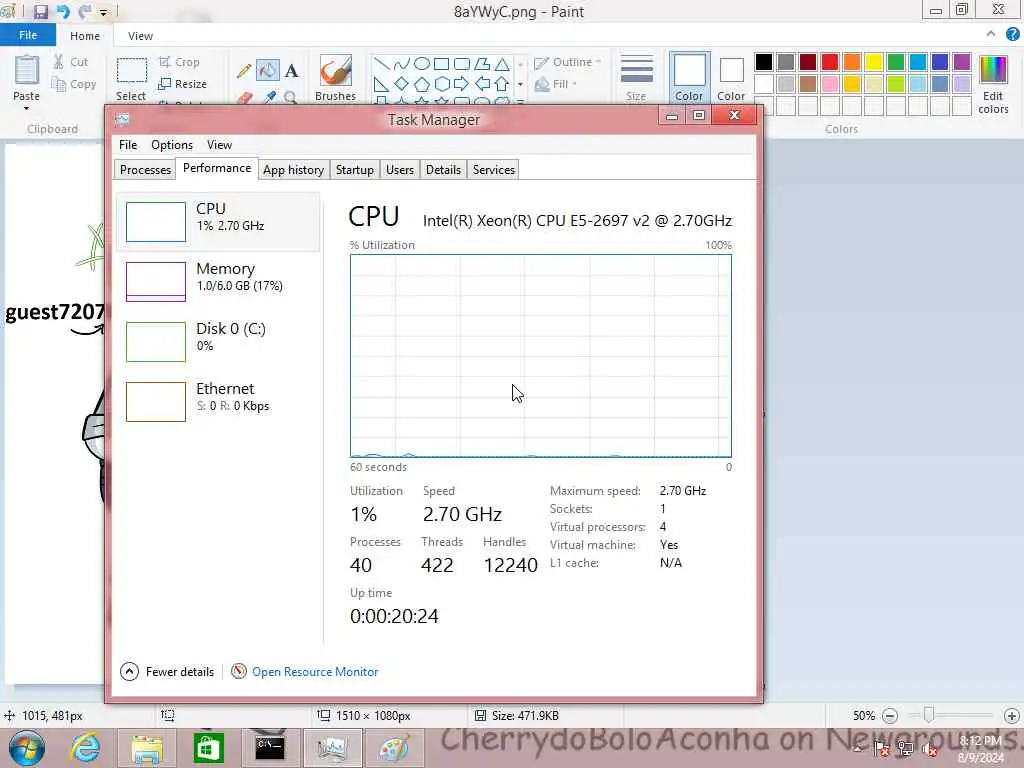The image size is (1024, 768).
Task: Select the Pencil tool in Paint
Action: 244,70
